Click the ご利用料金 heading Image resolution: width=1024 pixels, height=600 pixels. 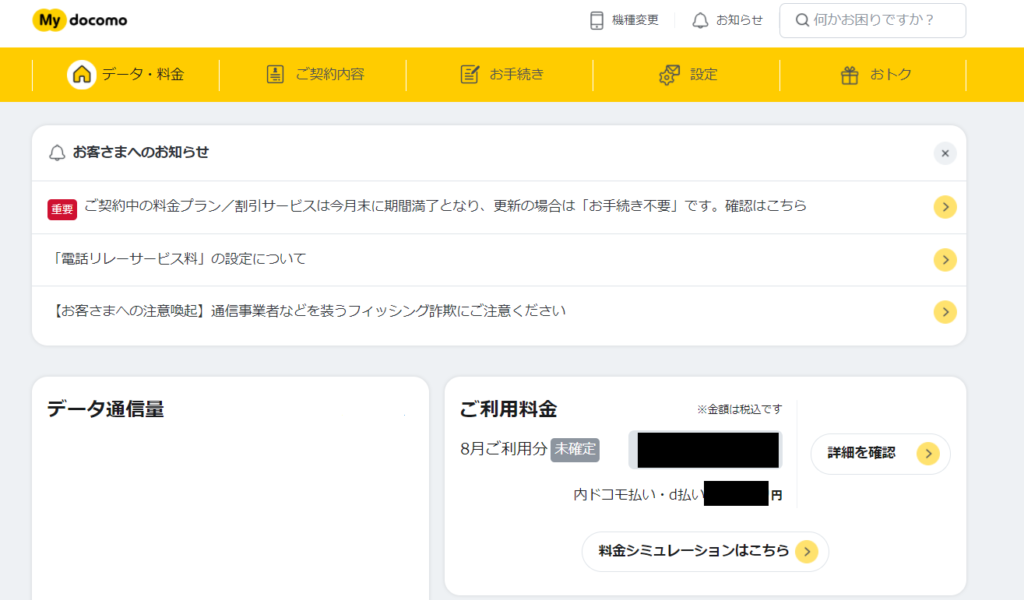(508, 409)
